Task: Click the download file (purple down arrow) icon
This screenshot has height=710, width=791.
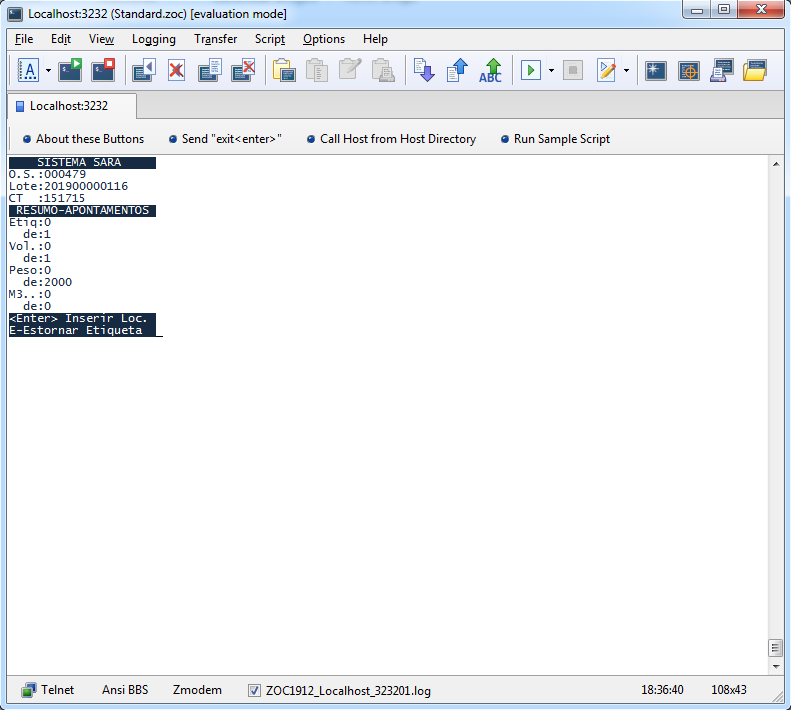Action: tap(424, 70)
